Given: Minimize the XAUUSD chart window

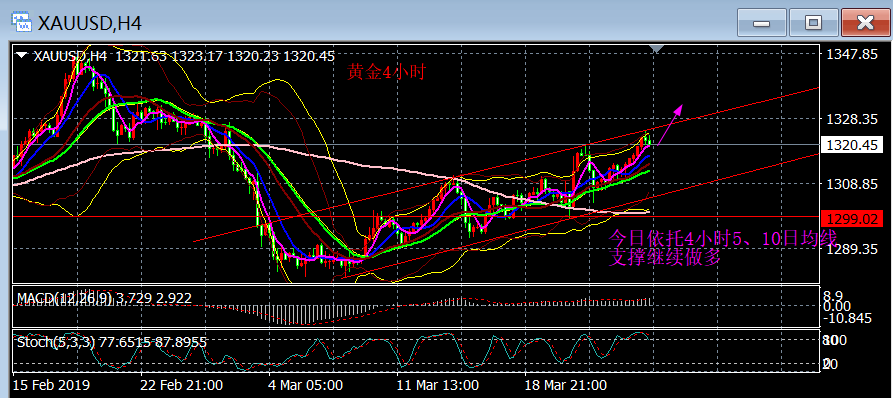Looking at the screenshot, I should tap(761, 23).
